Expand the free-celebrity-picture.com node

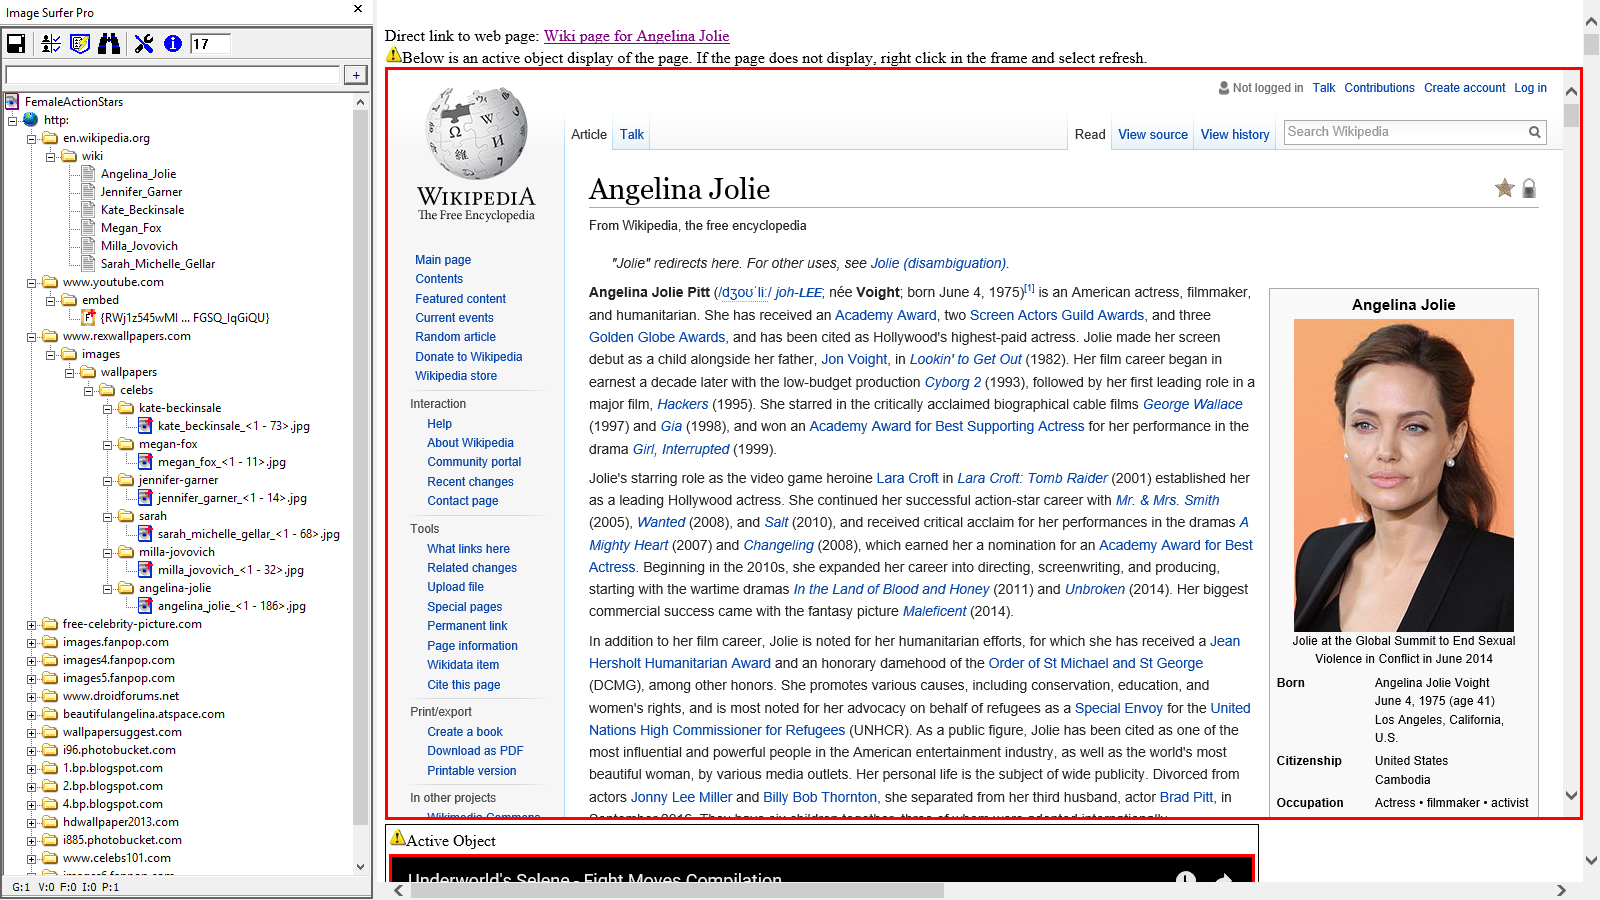pos(31,624)
